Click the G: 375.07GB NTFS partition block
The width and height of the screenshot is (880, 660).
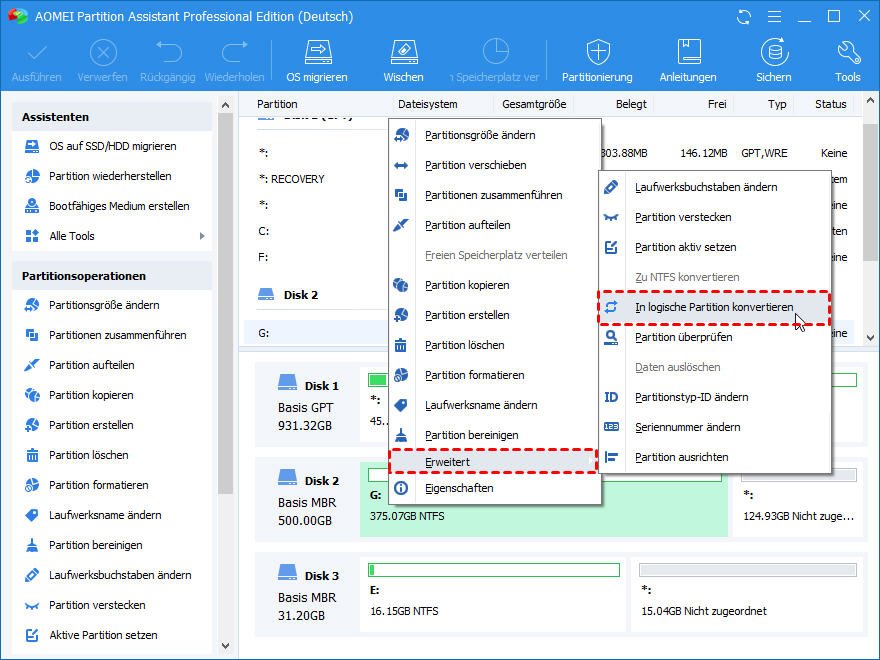(x=543, y=501)
